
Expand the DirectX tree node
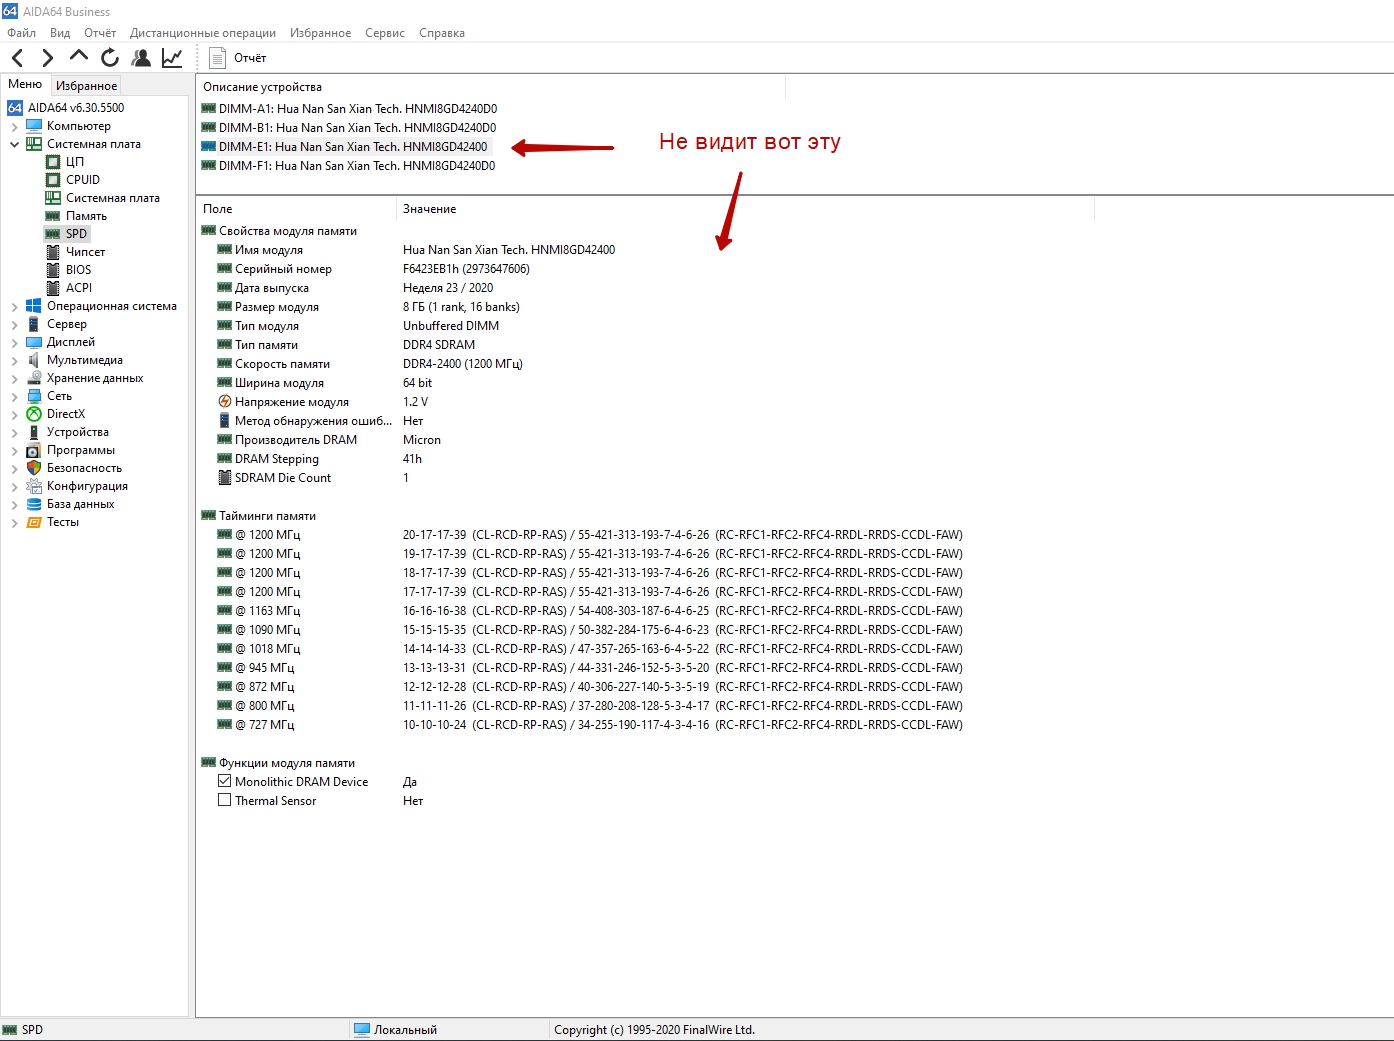click(x=14, y=414)
